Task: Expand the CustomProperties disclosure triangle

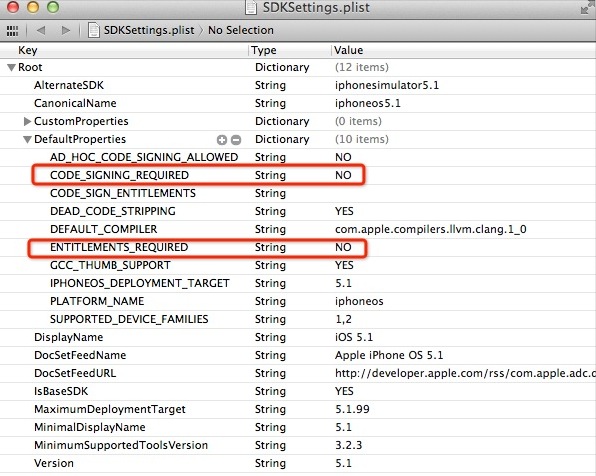Action: pyautogui.click(x=27, y=121)
